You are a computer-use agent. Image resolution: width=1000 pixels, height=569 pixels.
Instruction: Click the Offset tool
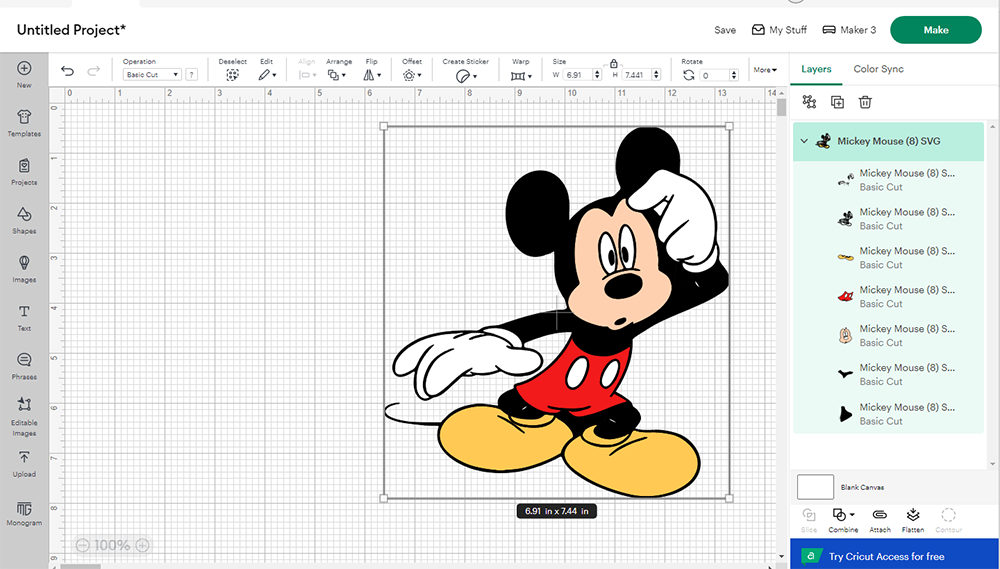coord(411,74)
